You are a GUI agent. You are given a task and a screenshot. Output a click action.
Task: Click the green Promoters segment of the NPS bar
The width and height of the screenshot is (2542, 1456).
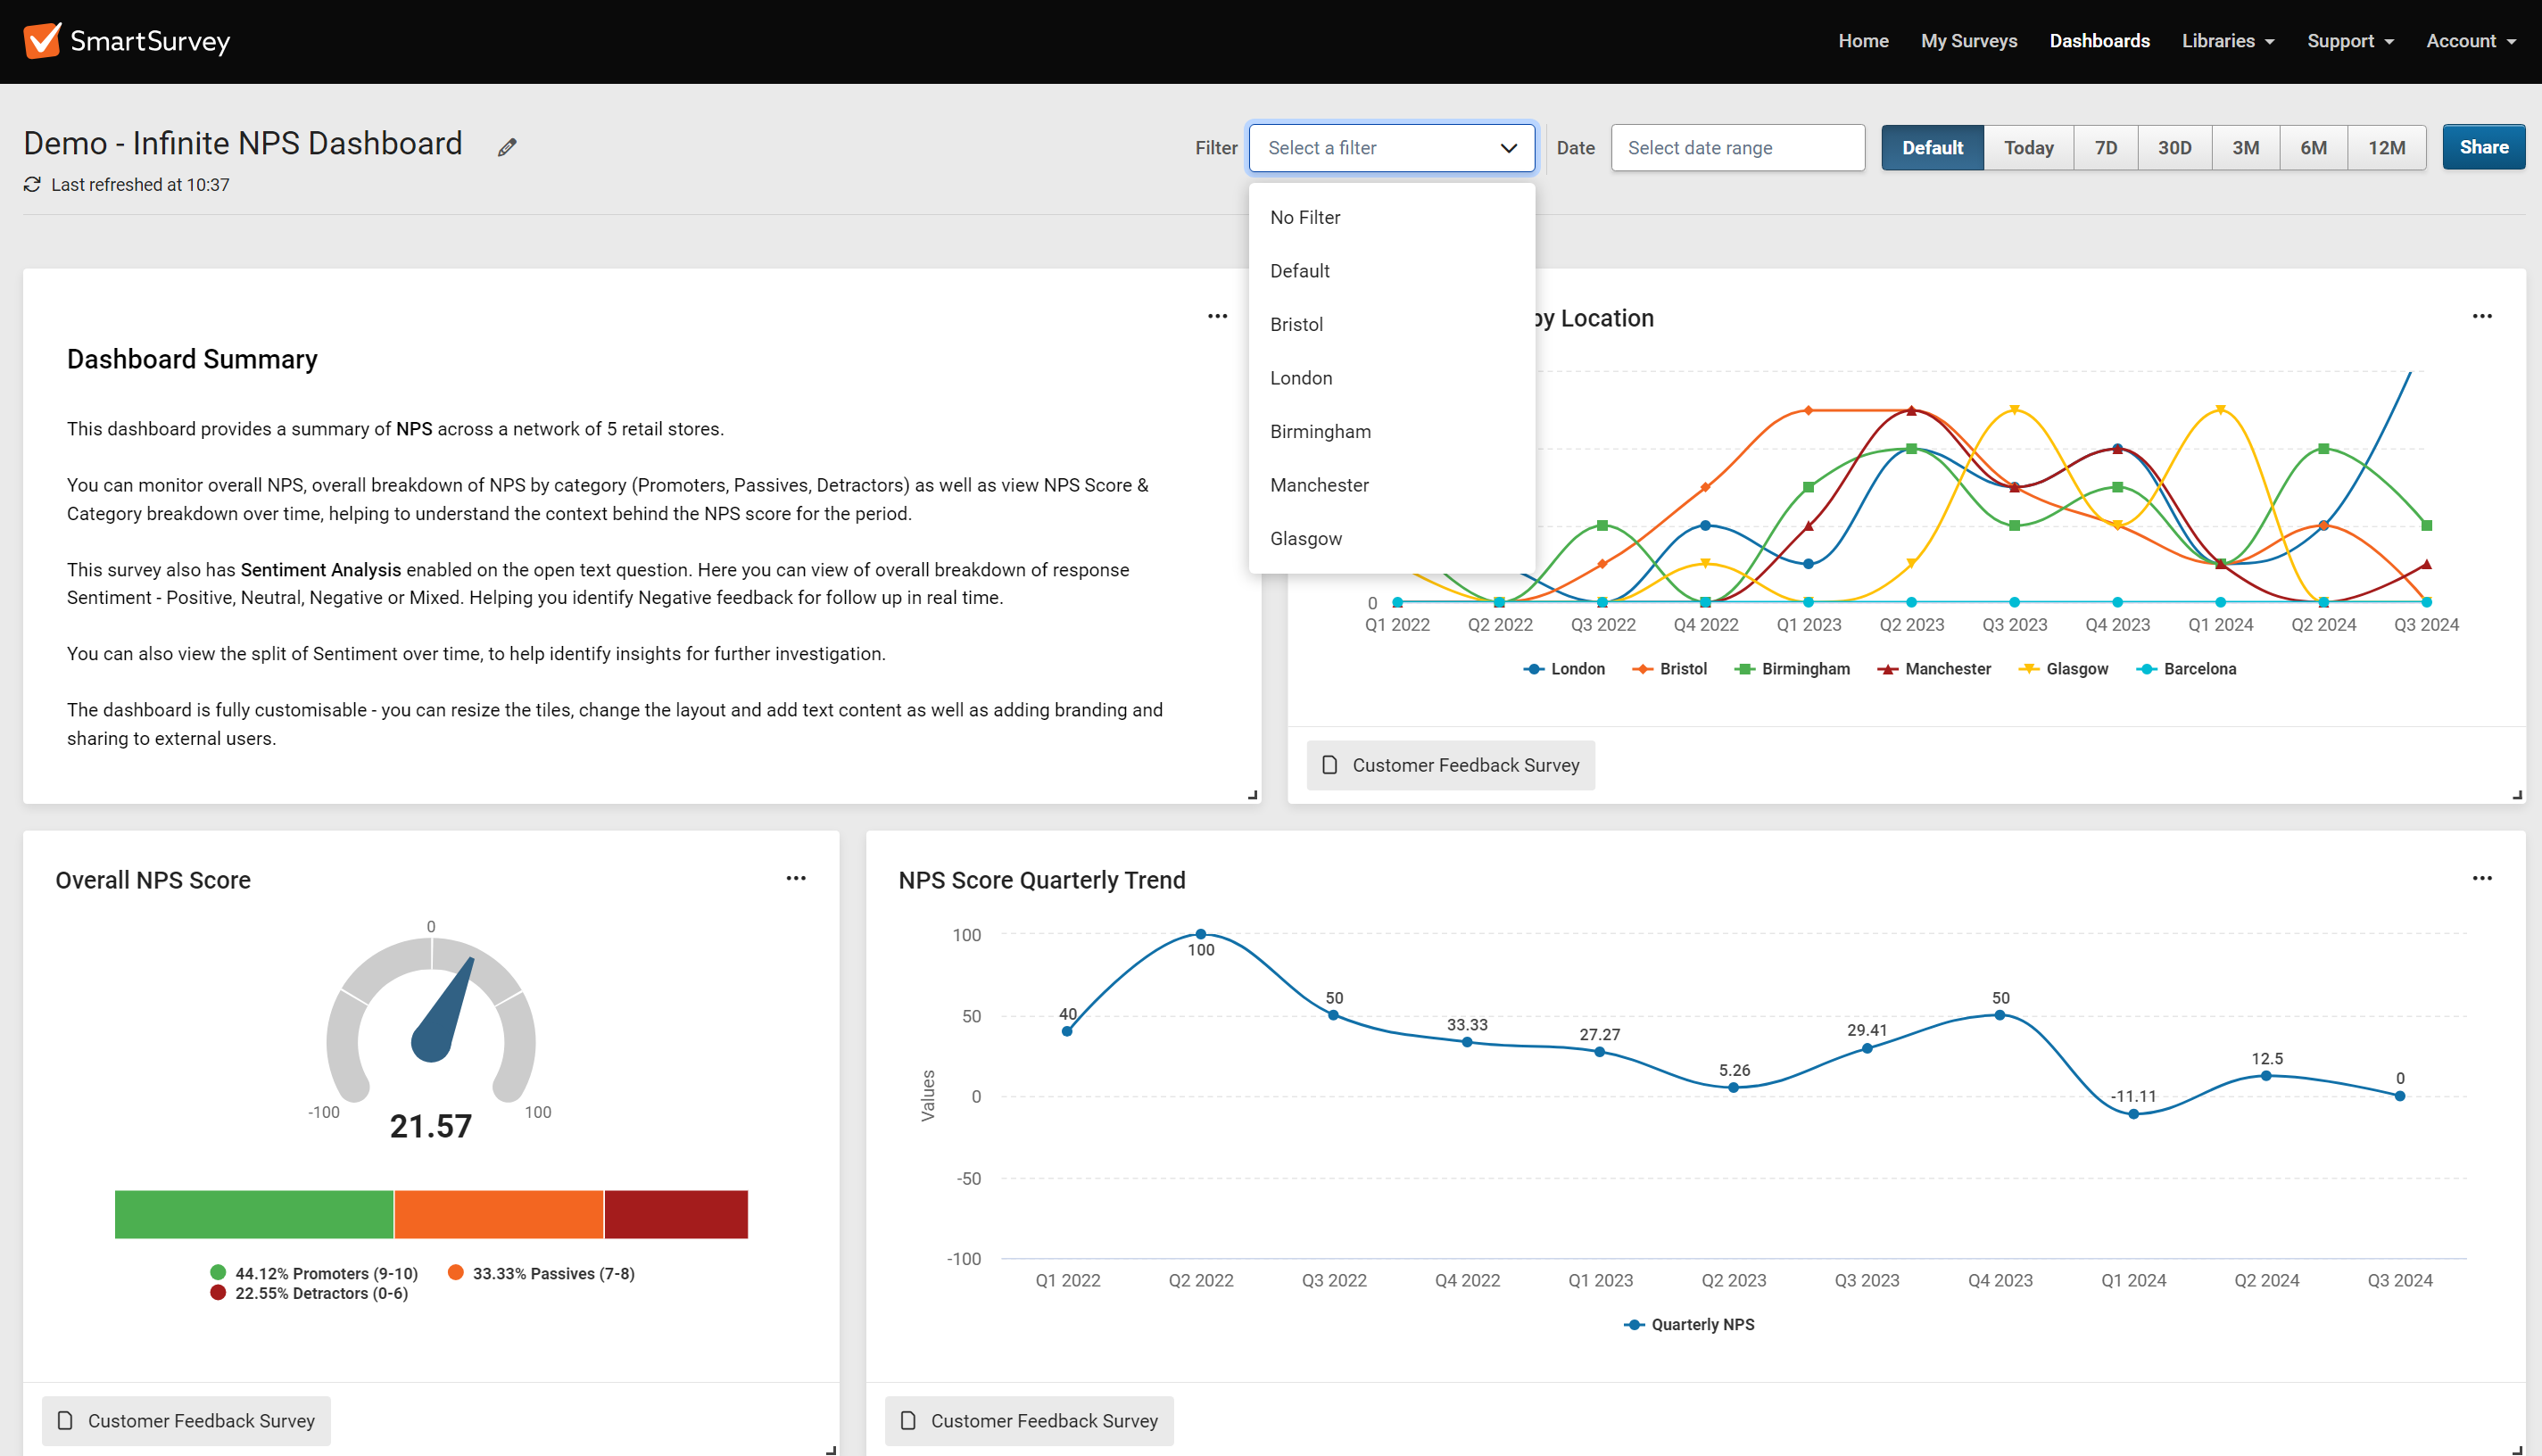click(x=254, y=1214)
